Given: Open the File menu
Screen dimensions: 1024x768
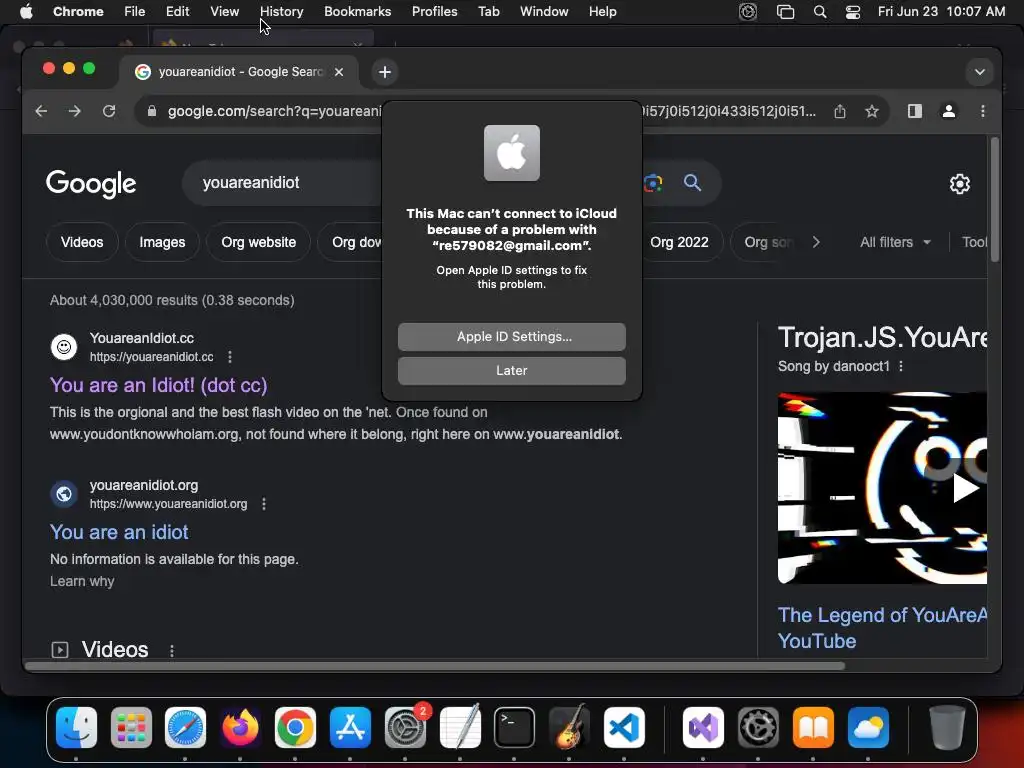Looking at the screenshot, I should point(135,11).
